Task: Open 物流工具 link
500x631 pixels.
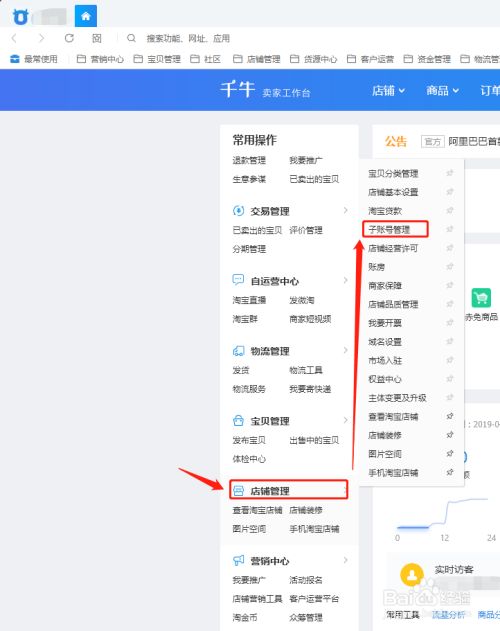Action: coord(306,370)
